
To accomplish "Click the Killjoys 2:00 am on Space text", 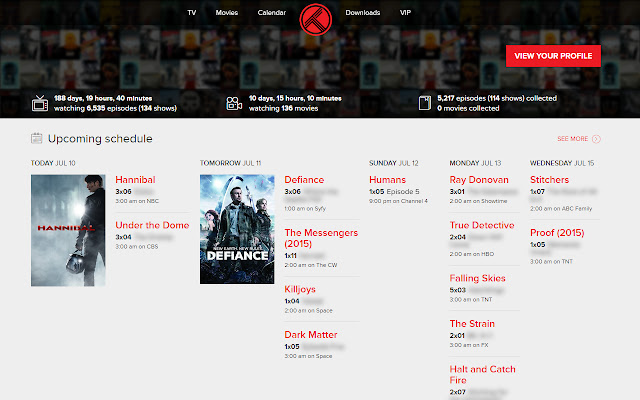I will point(308,311).
